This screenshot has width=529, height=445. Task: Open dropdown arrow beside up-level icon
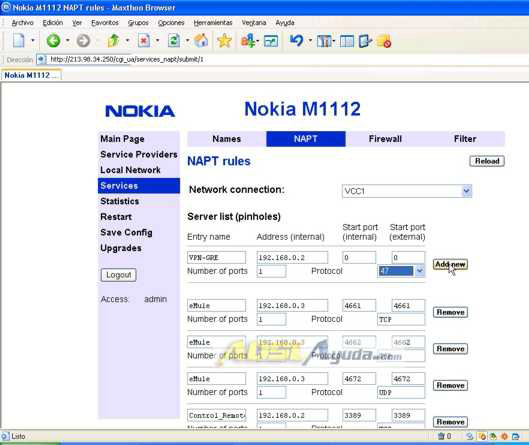click(128, 40)
